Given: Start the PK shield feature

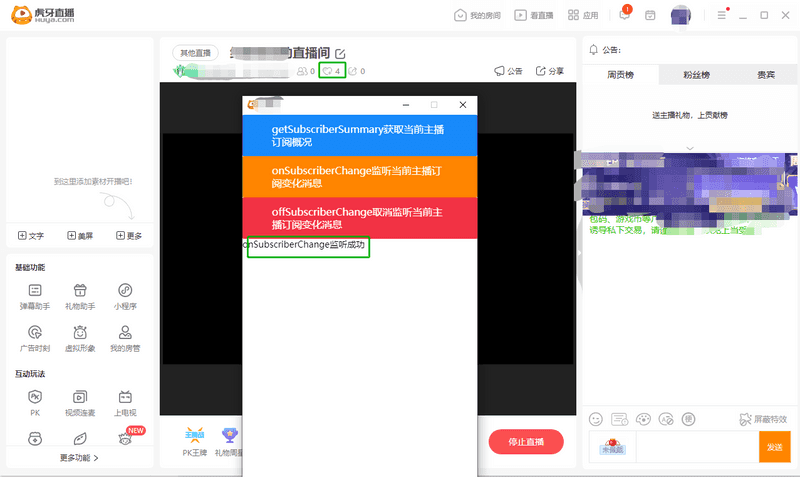Looking at the screenshot, I should (35, 403).
